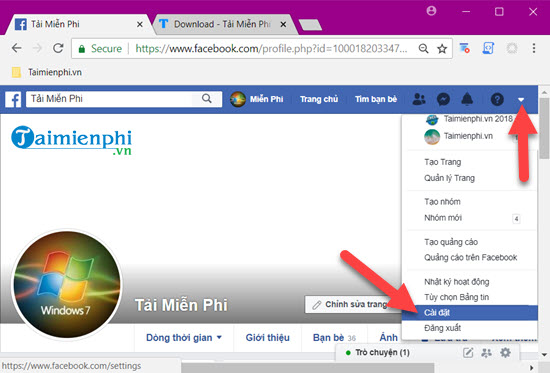This screenshot has width=550, height=373.
Task: Bookmark this page with the star icon
Action: tap(442, 48)
